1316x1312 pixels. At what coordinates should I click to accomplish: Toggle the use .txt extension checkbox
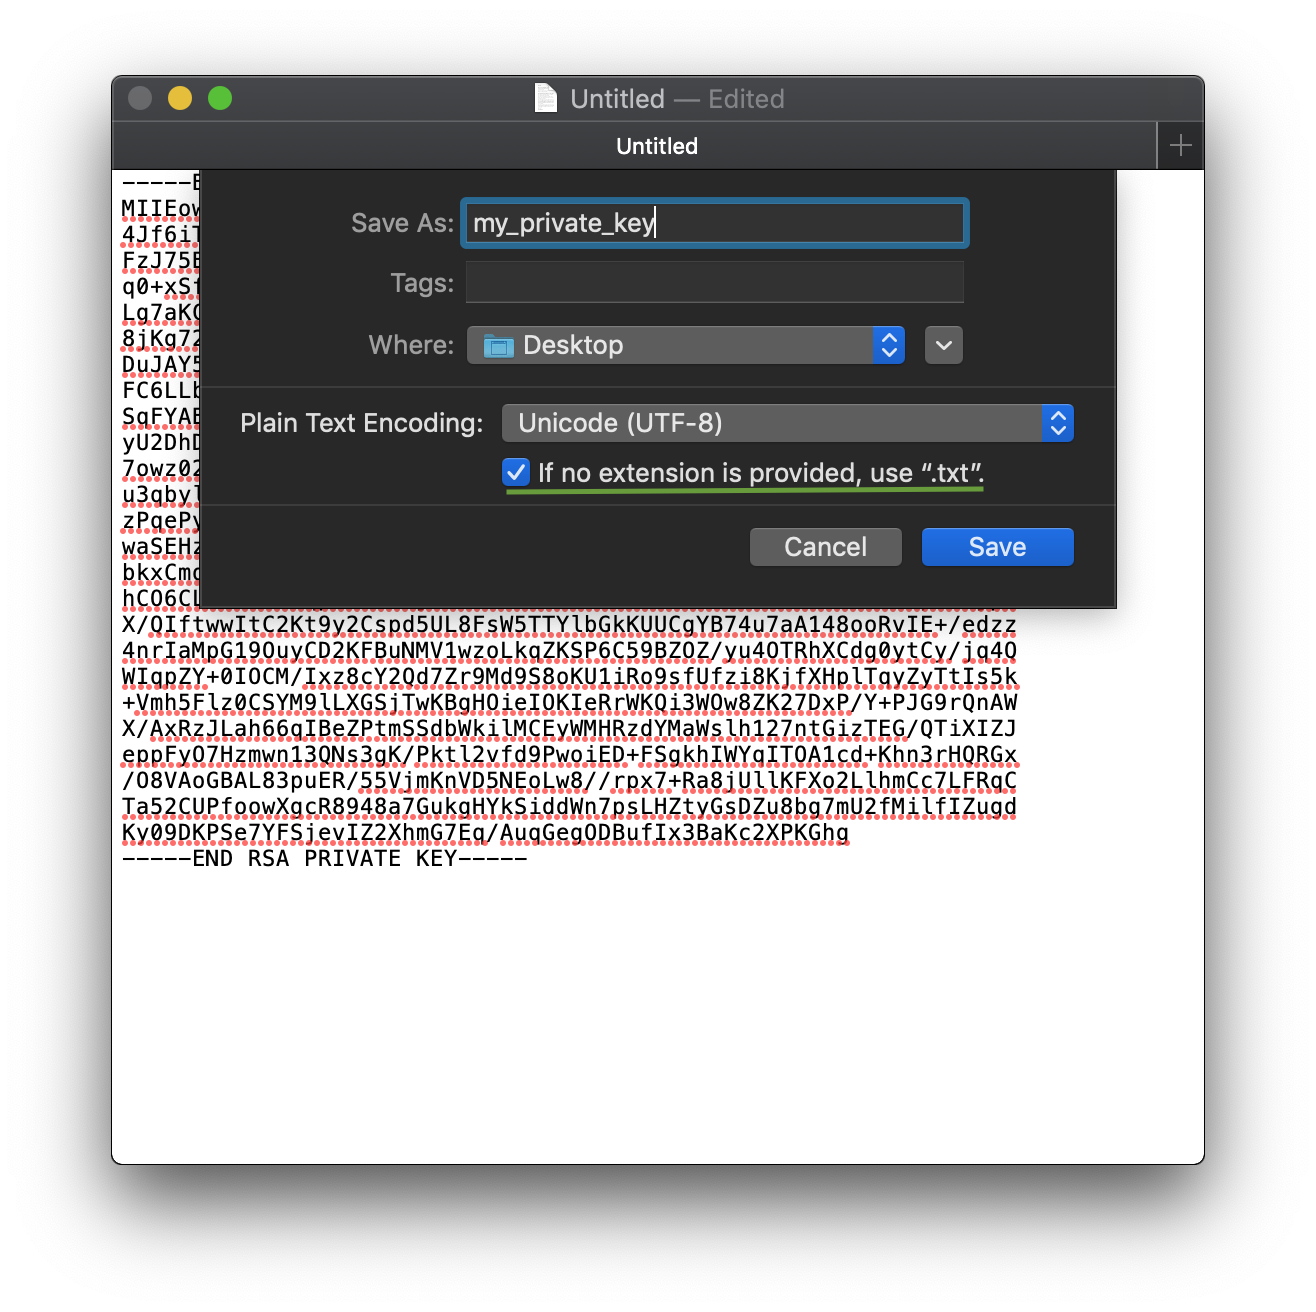pos(516,472)
